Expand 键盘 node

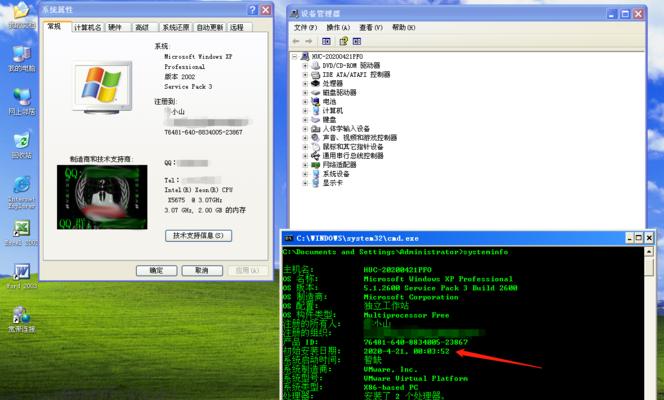(305, 120)
